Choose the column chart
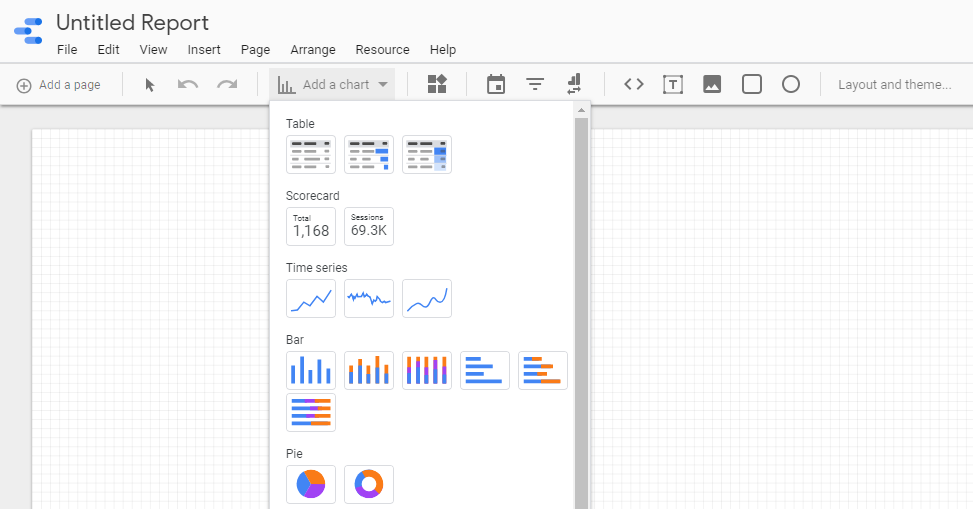The image size is (973, 509). tap(311, 371)
